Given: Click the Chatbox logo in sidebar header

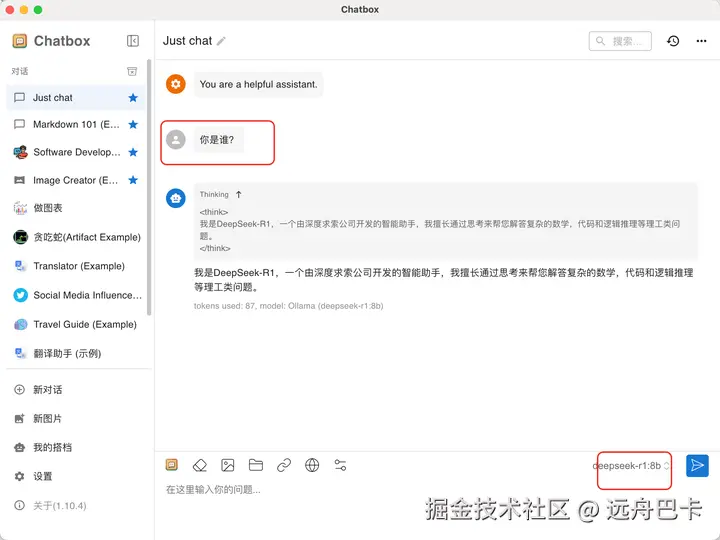Looking at the screenshot, I should point(20,41).
